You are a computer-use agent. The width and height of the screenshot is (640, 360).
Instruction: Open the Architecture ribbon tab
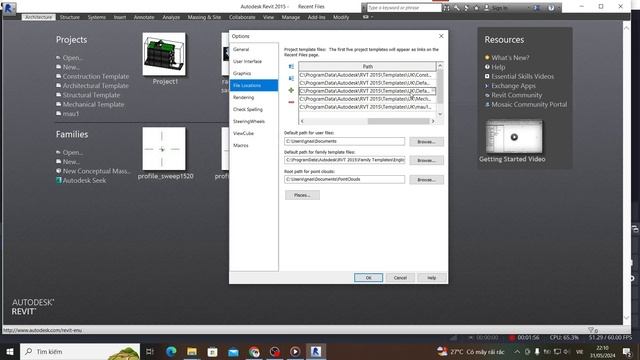39,17
